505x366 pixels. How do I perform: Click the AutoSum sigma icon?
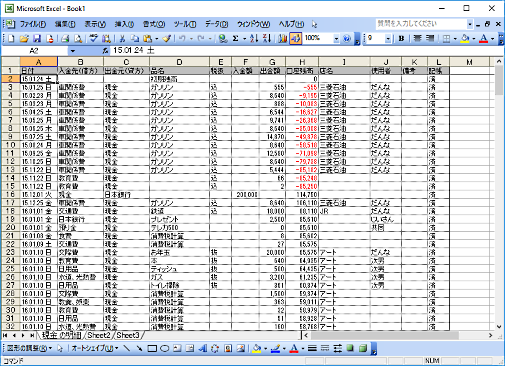tap(235, 39)
